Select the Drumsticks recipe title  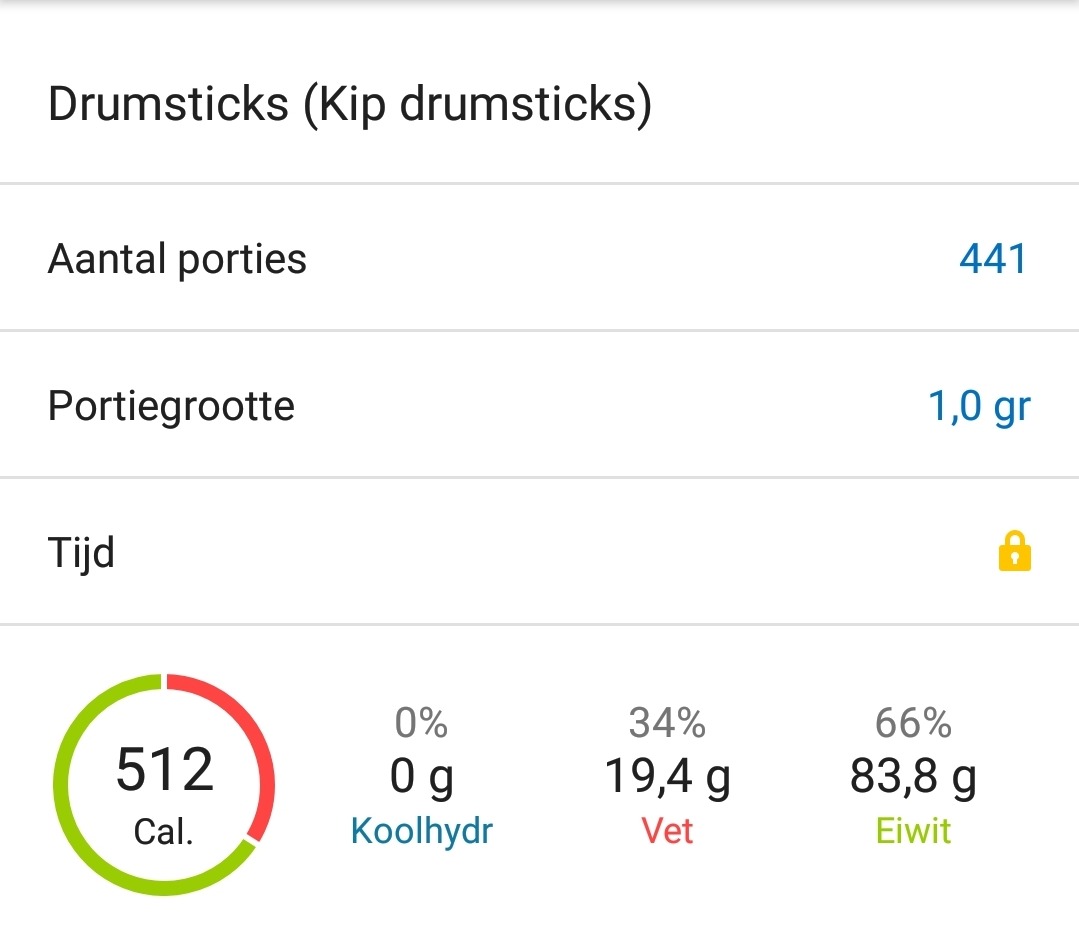pyautogui.click(x=350, y=104)
